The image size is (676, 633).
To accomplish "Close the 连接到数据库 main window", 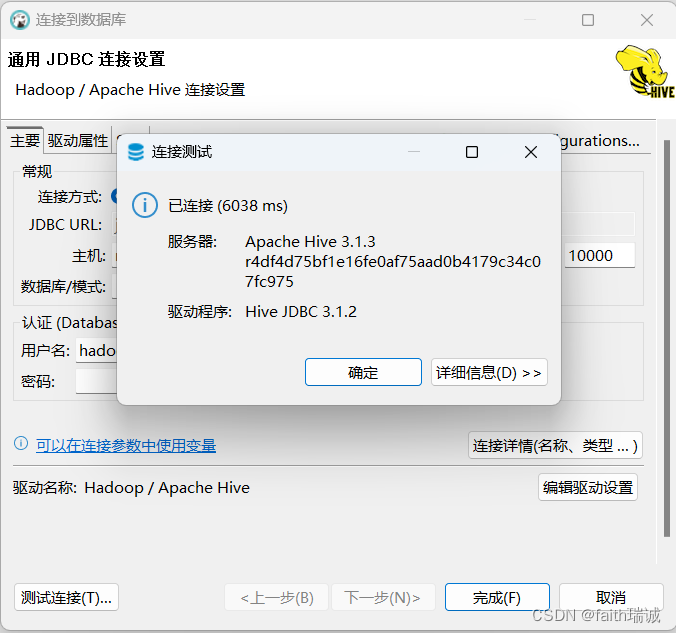I will pos(647,20).
